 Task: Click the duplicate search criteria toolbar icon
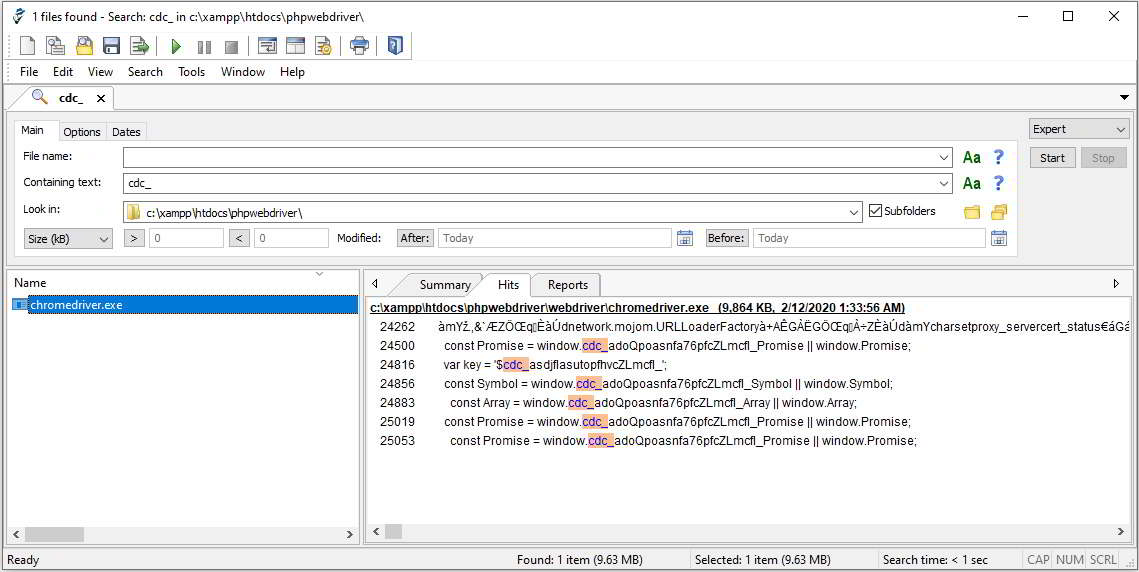(56, 47)
